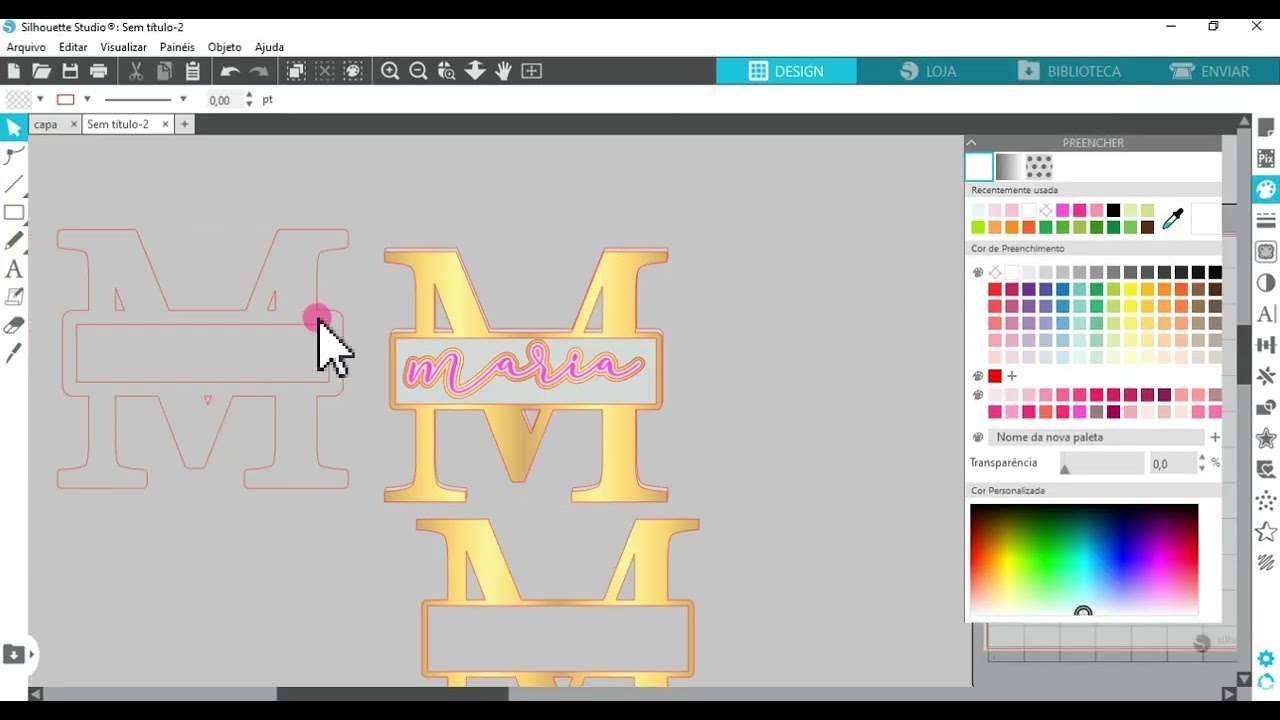Viewport: 1280px width, 720px height.
Task: Open the Ajuda menu
Action: pos(269,47)
